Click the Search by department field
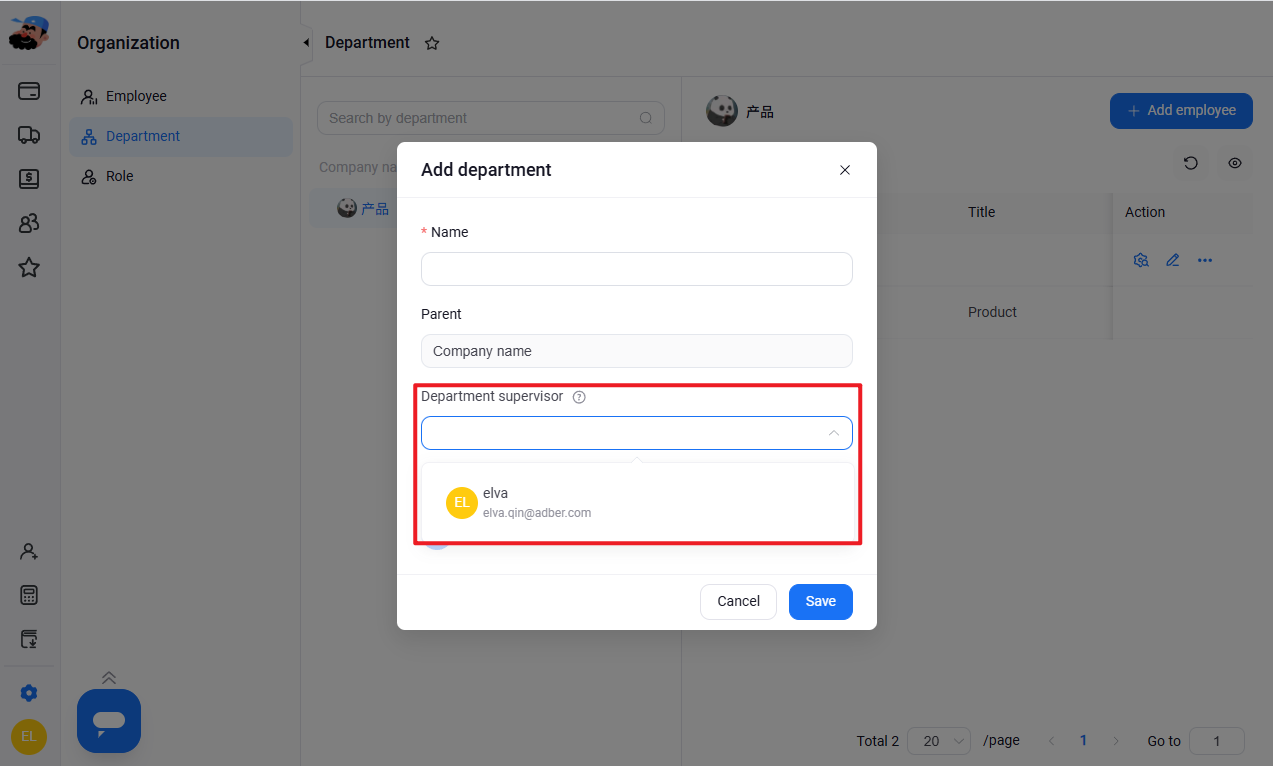Image resolution: width=1273 pixels, height=766 pixels. 491,118
